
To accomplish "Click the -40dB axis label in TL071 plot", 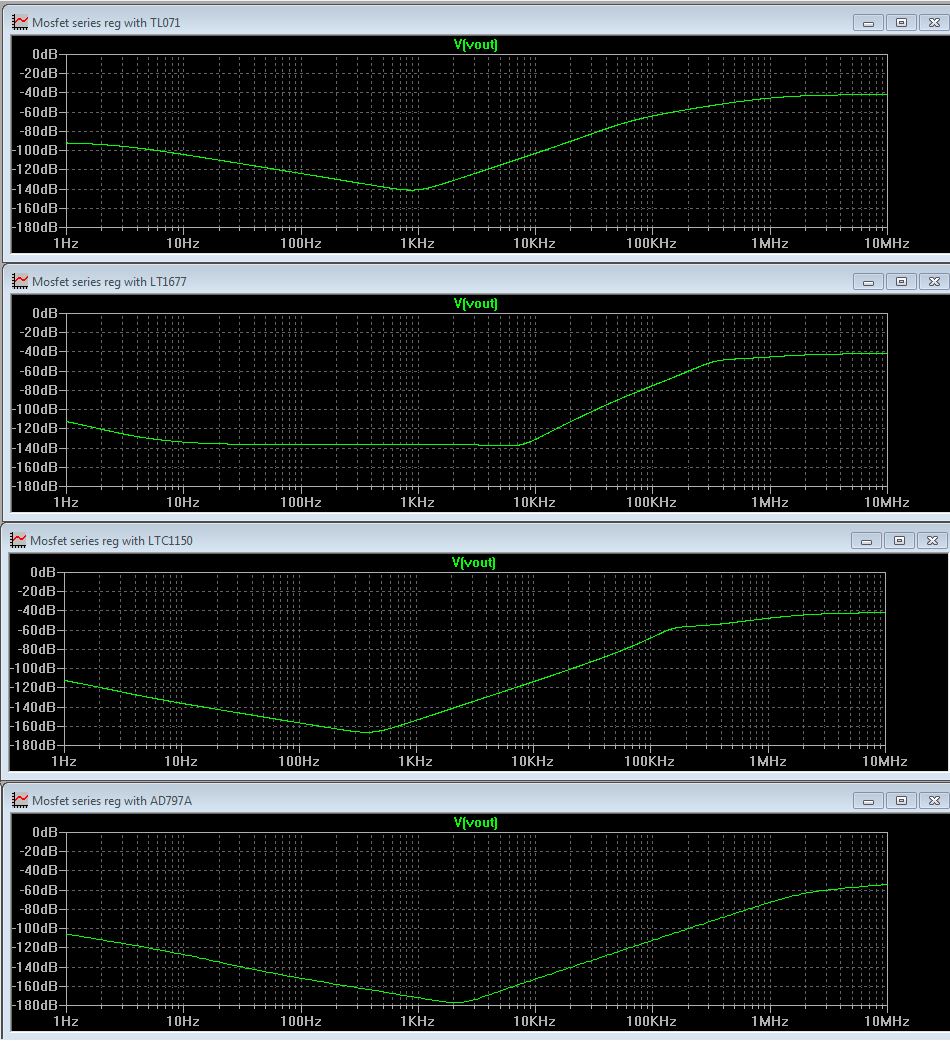I will [x=39, y=92].
